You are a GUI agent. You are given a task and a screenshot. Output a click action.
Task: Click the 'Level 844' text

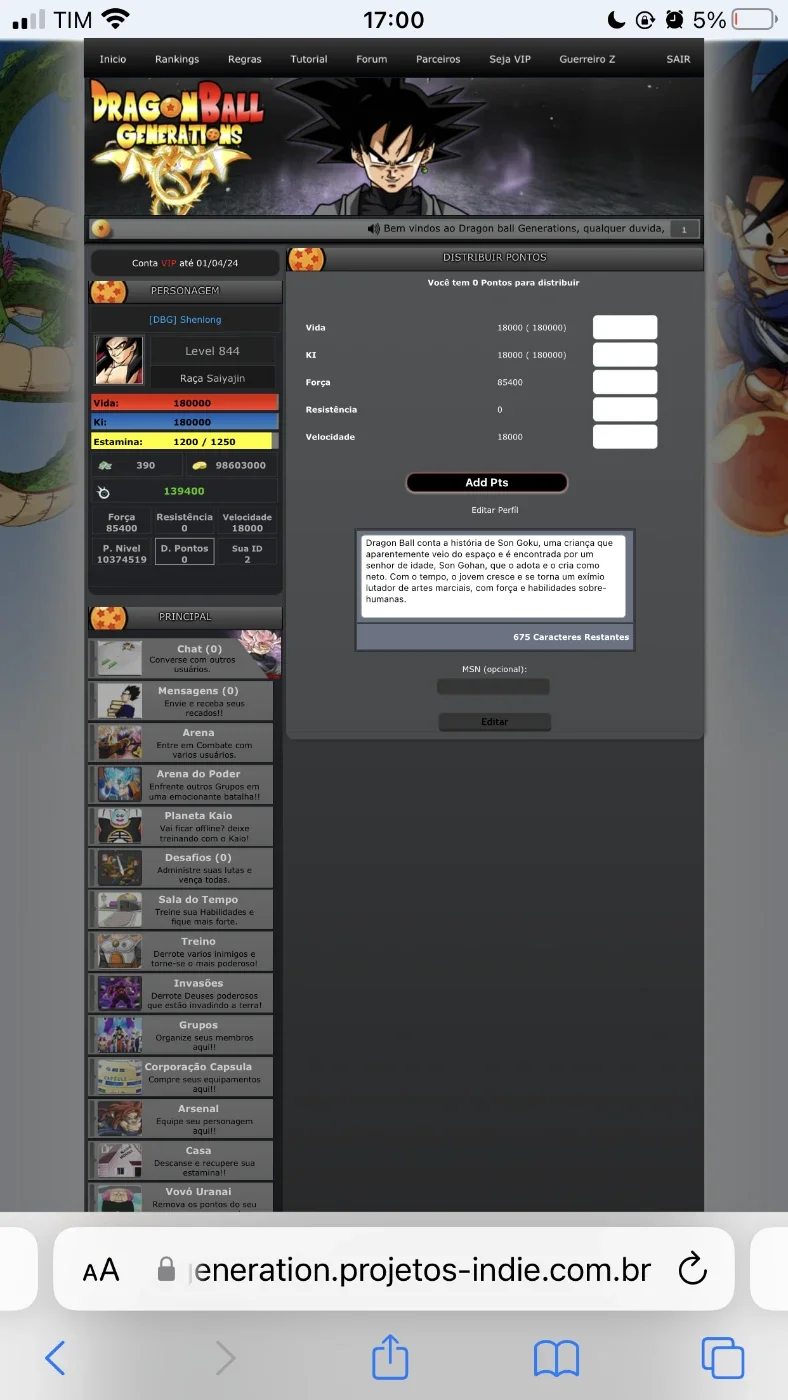tap(212, 351)
